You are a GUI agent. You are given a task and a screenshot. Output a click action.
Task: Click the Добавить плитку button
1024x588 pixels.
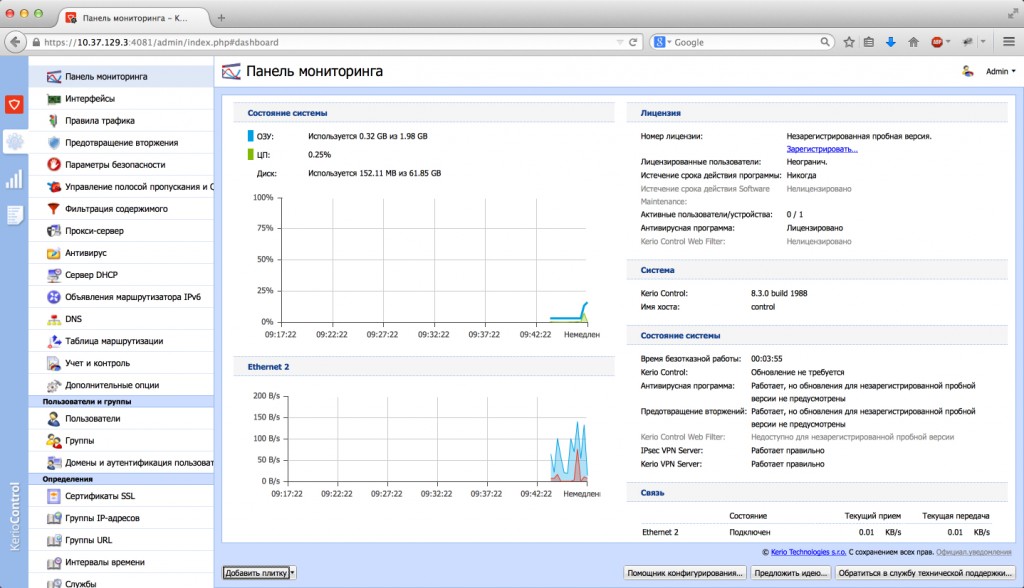pyautogui.click(x=256, y=573)
